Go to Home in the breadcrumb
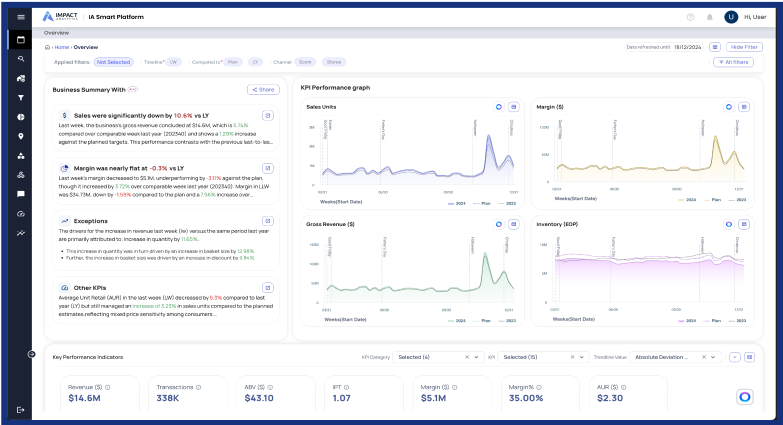 coord(62,47)
